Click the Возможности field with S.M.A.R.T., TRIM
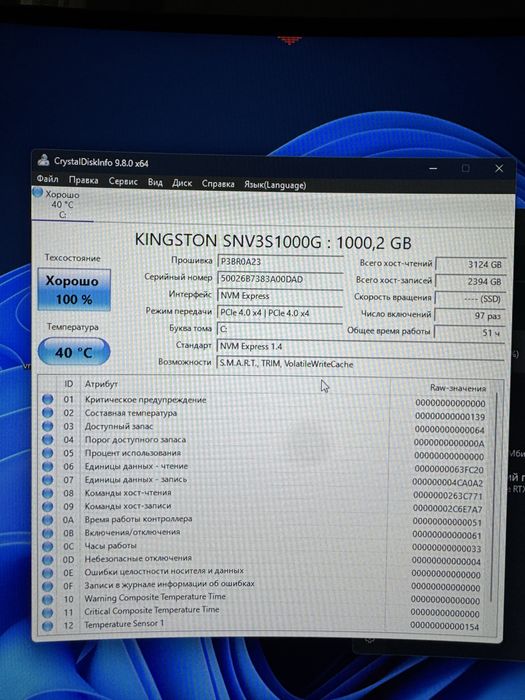The height and width of the screenshot is (700, 525). point(361,363)
